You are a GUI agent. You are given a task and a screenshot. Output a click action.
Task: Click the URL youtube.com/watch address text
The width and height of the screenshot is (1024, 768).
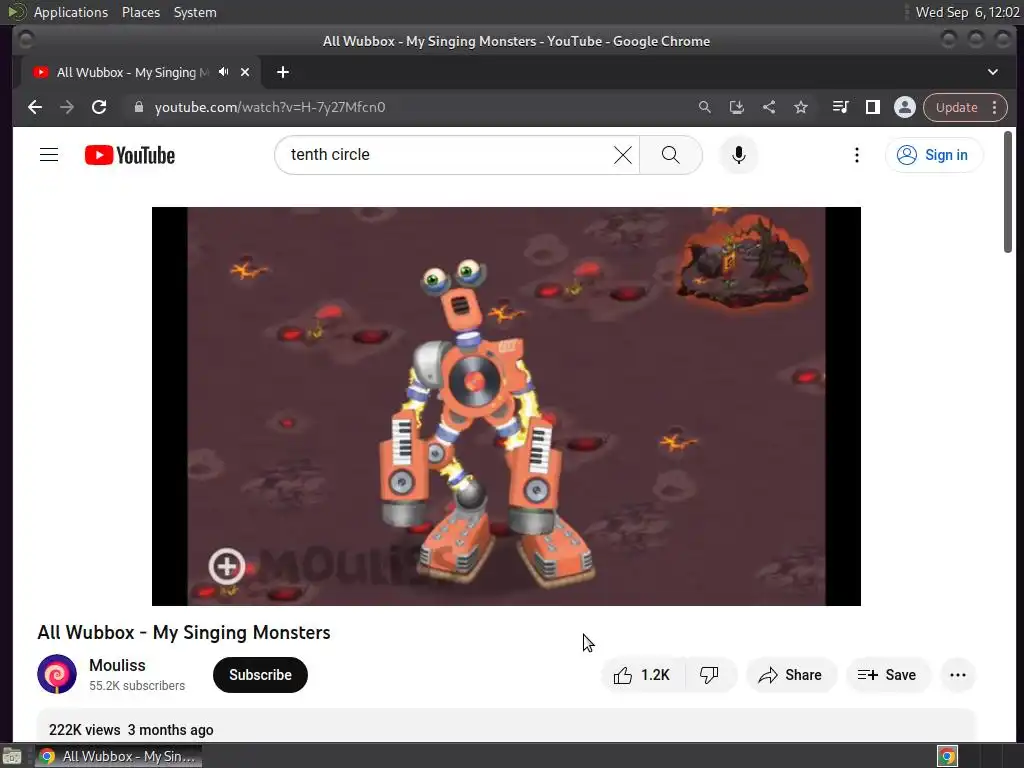pyautogui.click(x=270, y=107)
